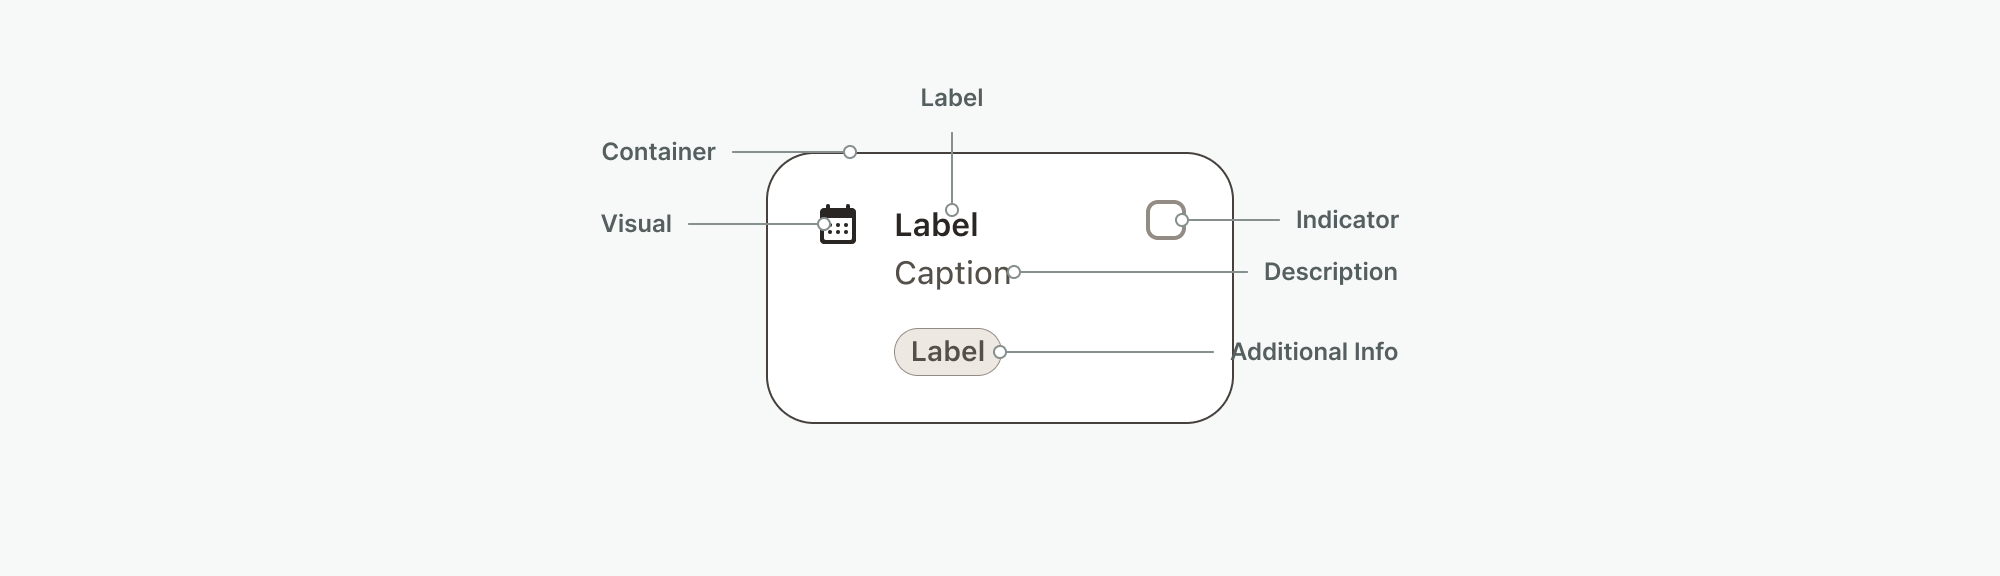The width and height of the screenshot is (2000, 576).
Task: Click the Description annotation text
Action: (1330, 272)
